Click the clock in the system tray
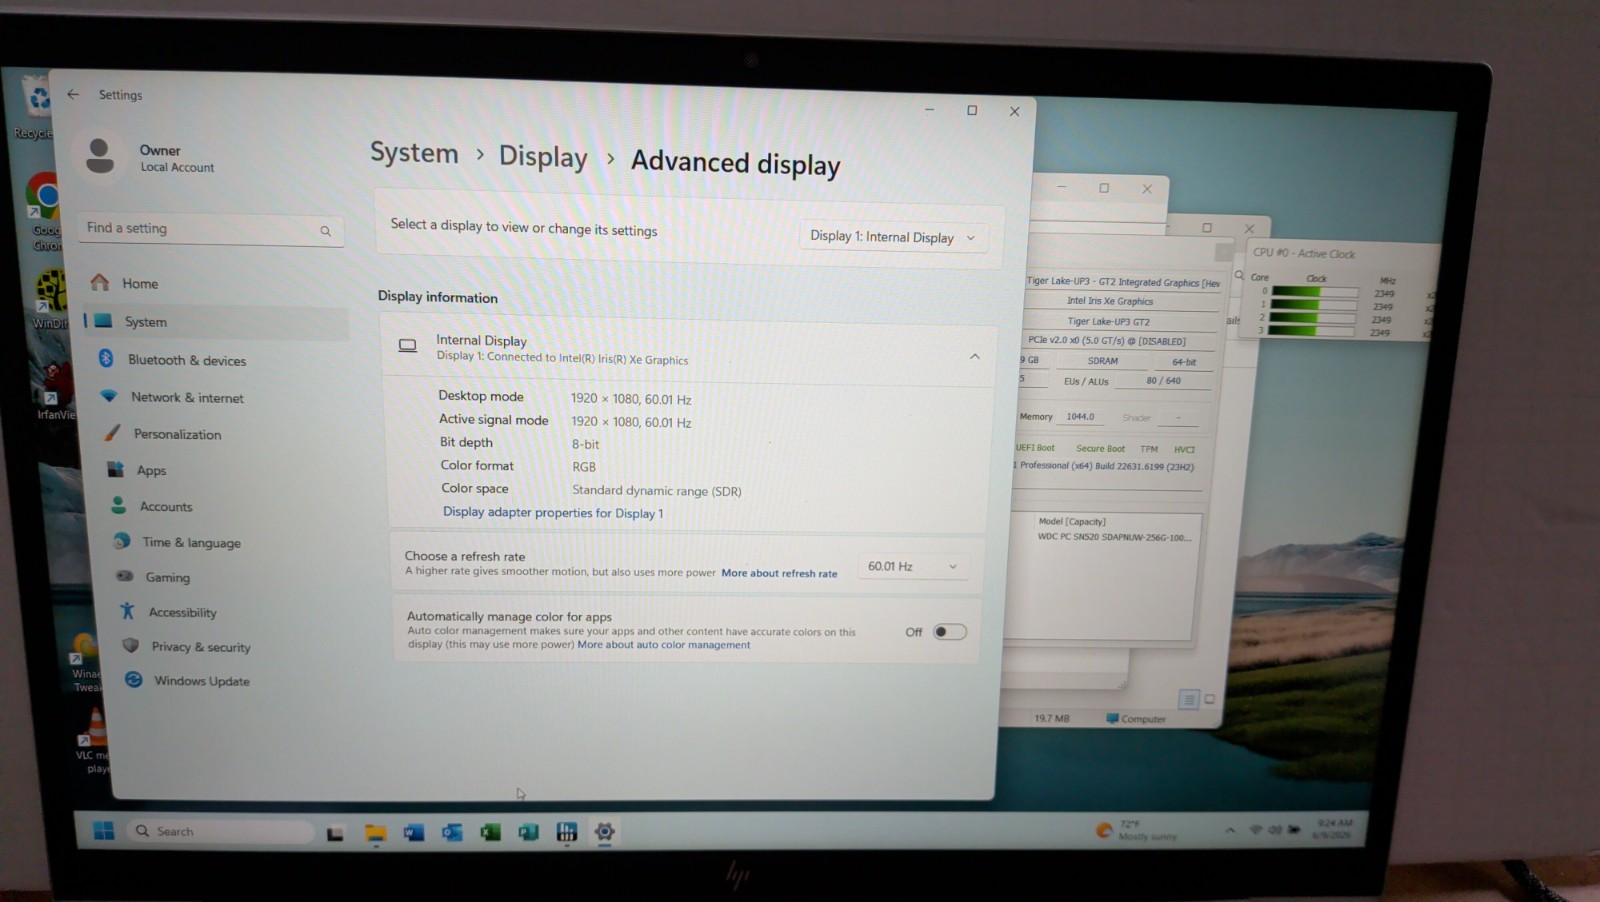The width and height of the screenshot is (1600, 902). pos(1335,829)
